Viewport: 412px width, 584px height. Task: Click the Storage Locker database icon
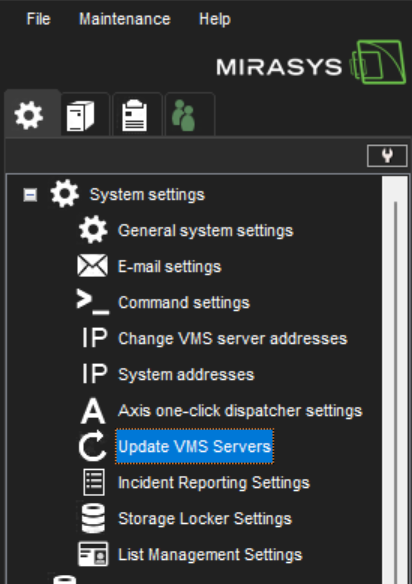click(93, 518)
